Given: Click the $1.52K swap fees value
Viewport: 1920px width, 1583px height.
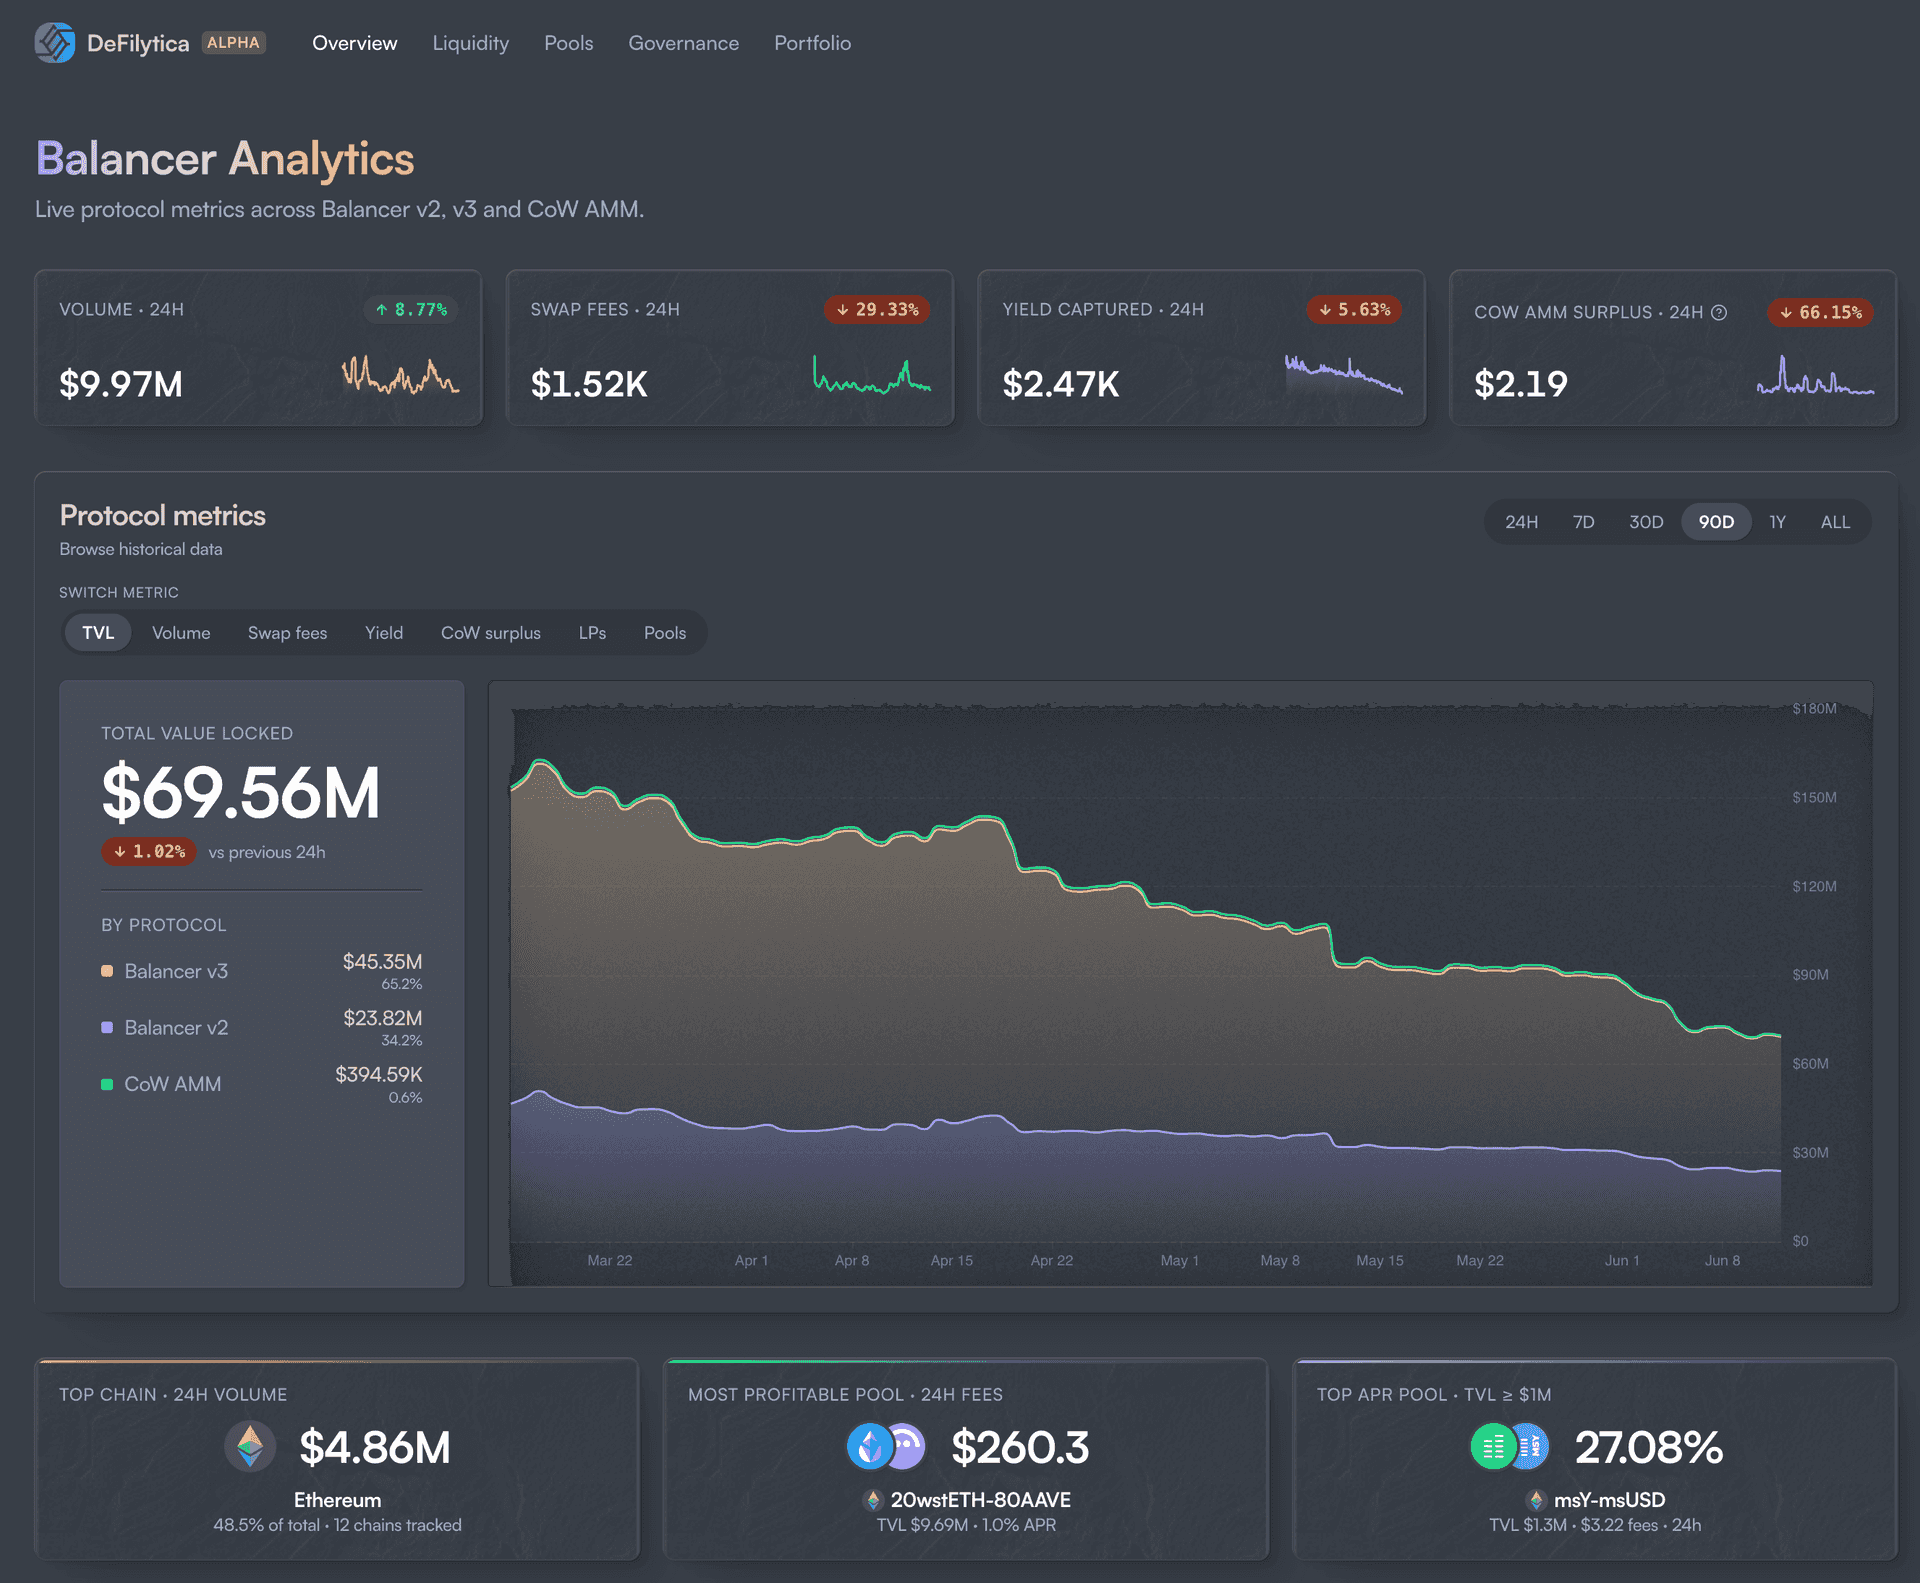Looking at the screenshot, I should (x=589, y=384).
